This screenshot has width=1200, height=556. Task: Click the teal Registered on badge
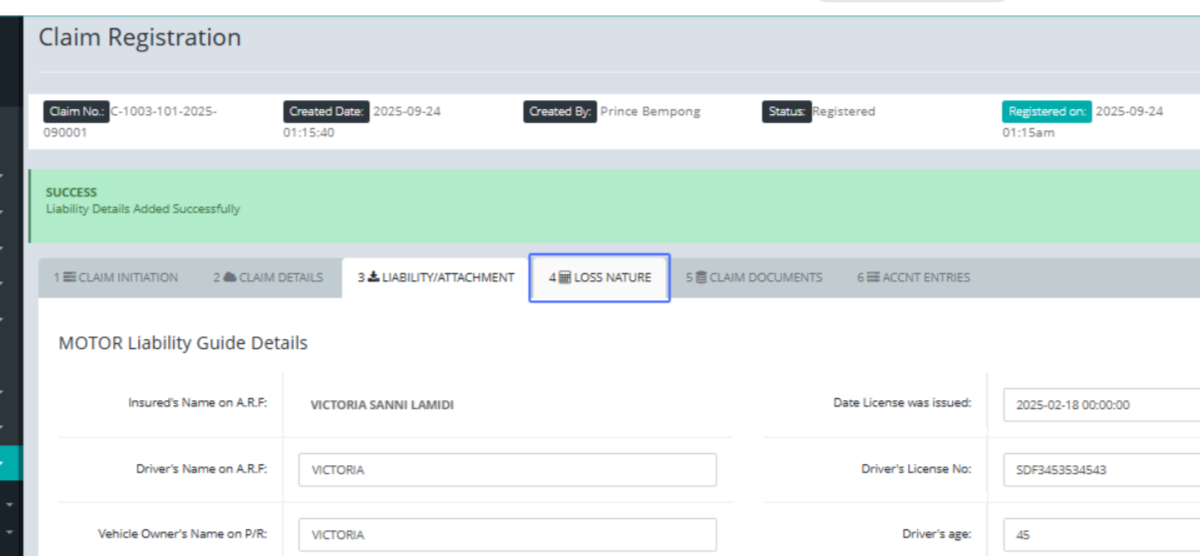pyautogui.click(x=1047, y=112)
